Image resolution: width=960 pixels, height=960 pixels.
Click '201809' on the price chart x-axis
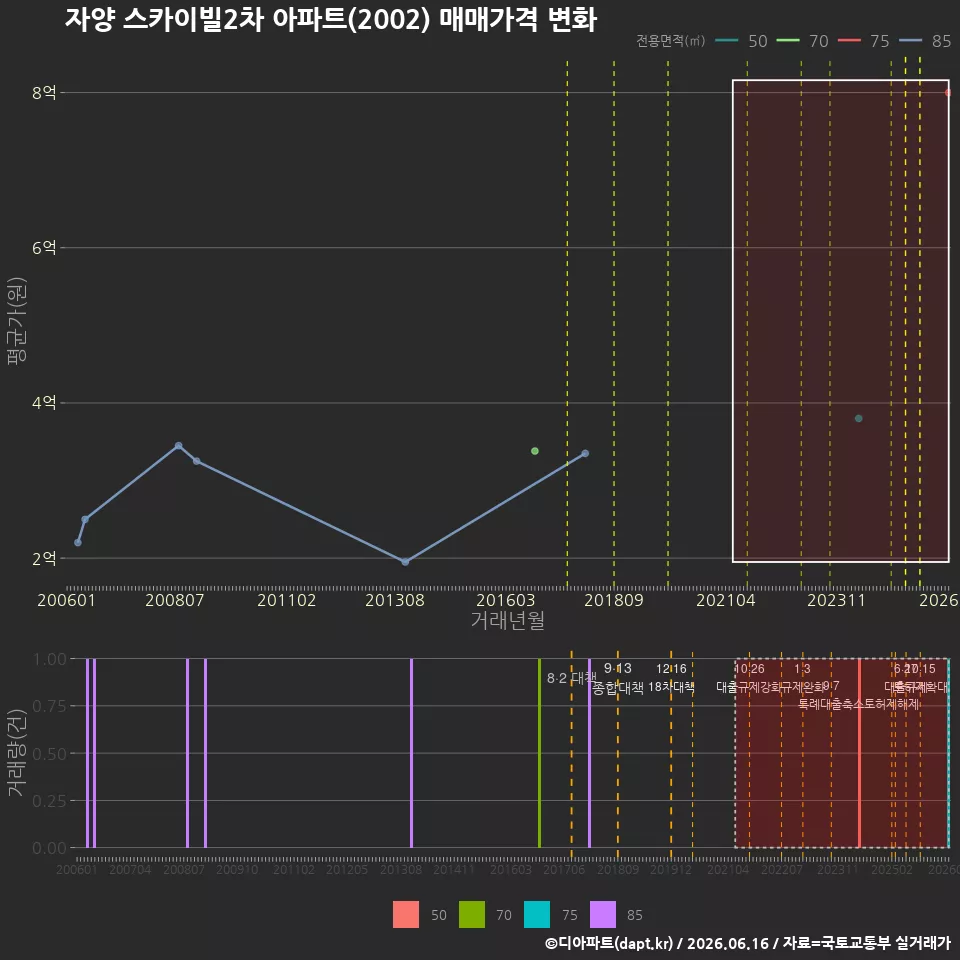pyautogui.click(x=614, y=600)
